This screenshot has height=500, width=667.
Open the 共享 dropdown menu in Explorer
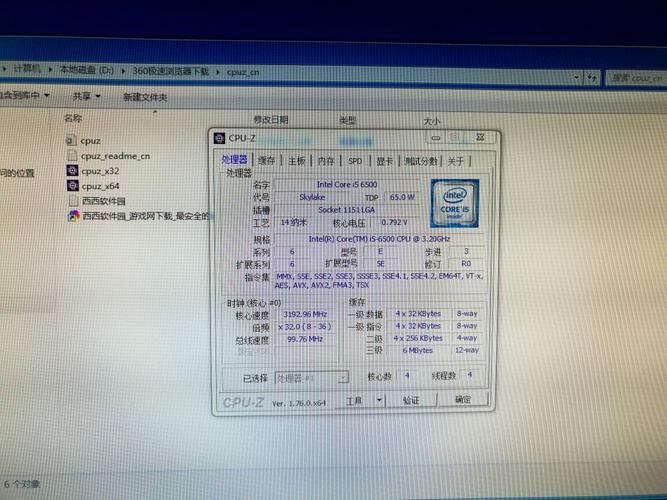86,97
